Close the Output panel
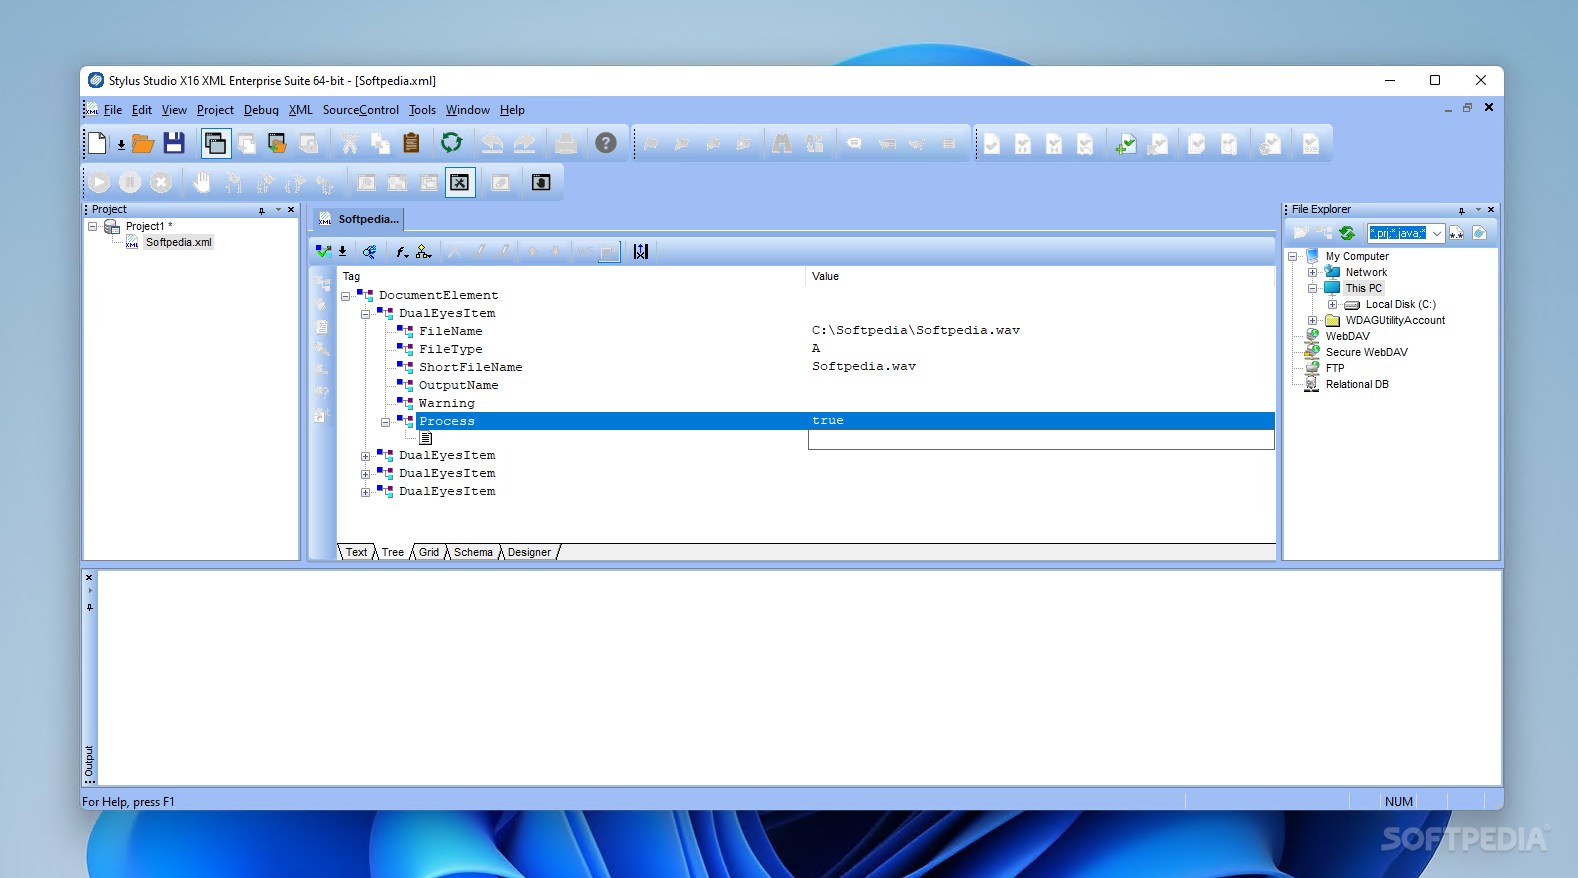 89,577
